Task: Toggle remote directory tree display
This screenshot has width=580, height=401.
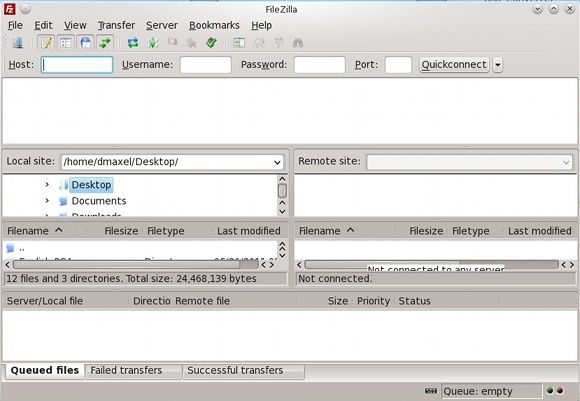Action: tap(85, 43)
